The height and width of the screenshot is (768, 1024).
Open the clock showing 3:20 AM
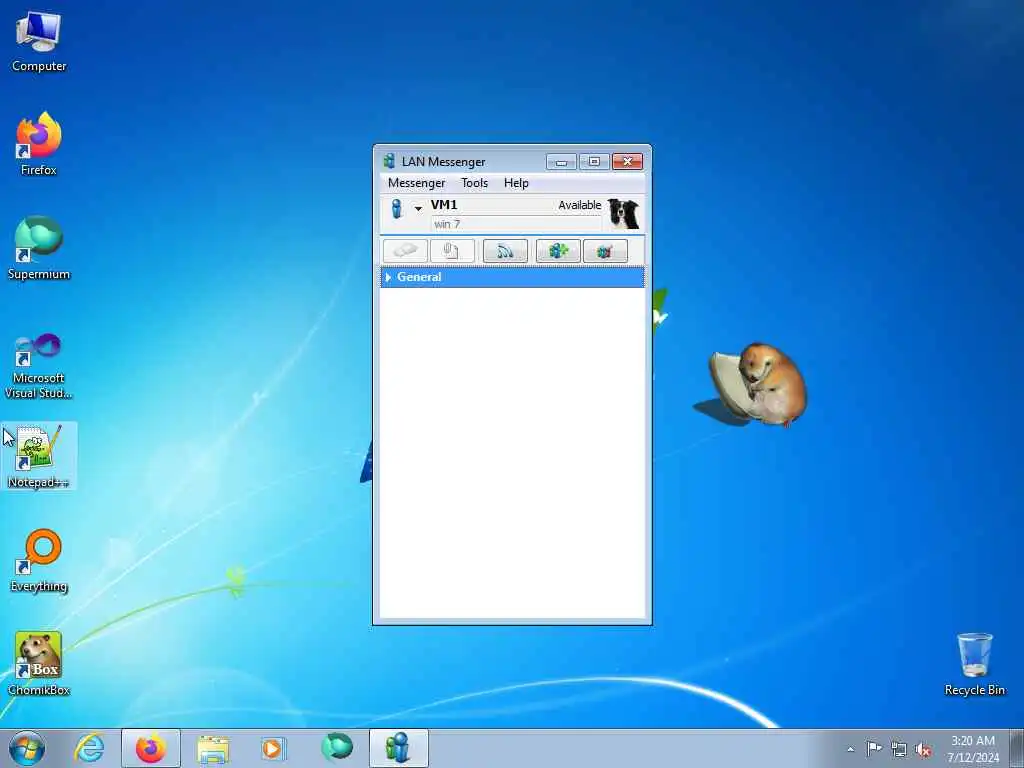[x=973, y=749]
